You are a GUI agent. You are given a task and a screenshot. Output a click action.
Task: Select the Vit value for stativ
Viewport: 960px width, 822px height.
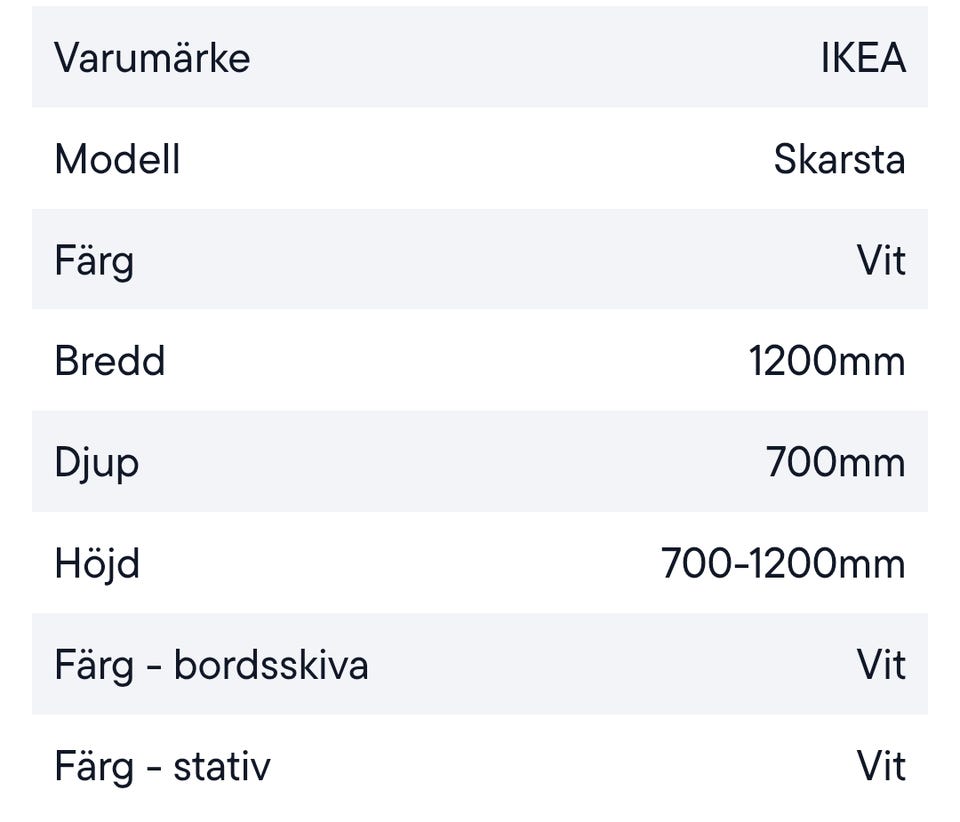tap(881, 767)
